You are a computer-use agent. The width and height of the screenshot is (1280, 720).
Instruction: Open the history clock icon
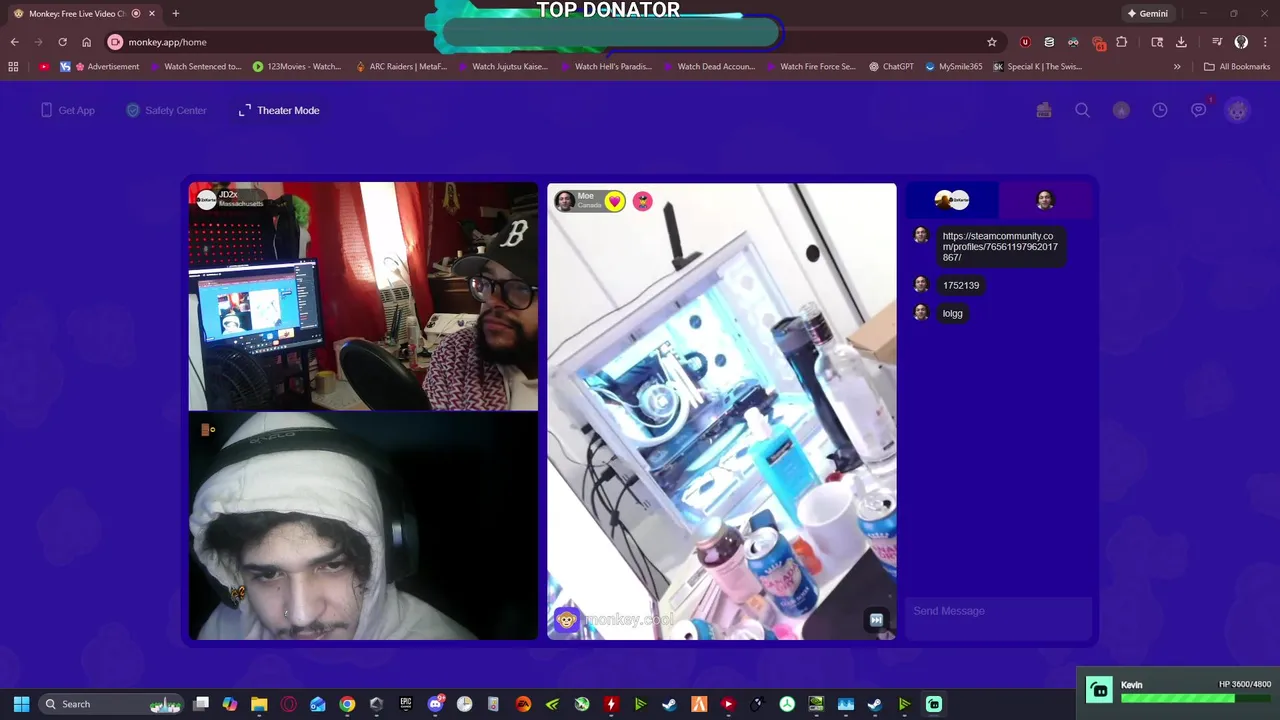(1160, 110)
